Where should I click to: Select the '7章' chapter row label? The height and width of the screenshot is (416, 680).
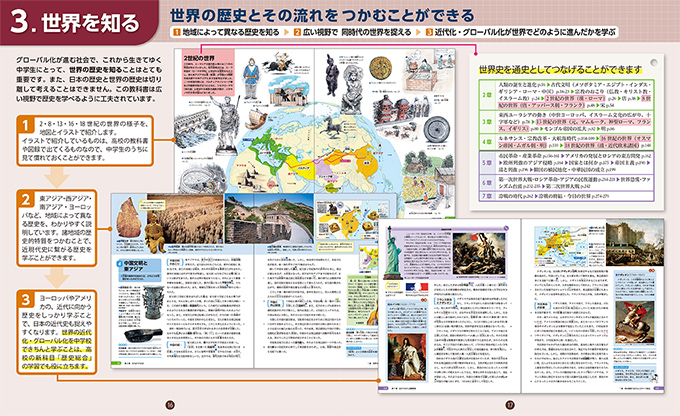tap(487, 196)
